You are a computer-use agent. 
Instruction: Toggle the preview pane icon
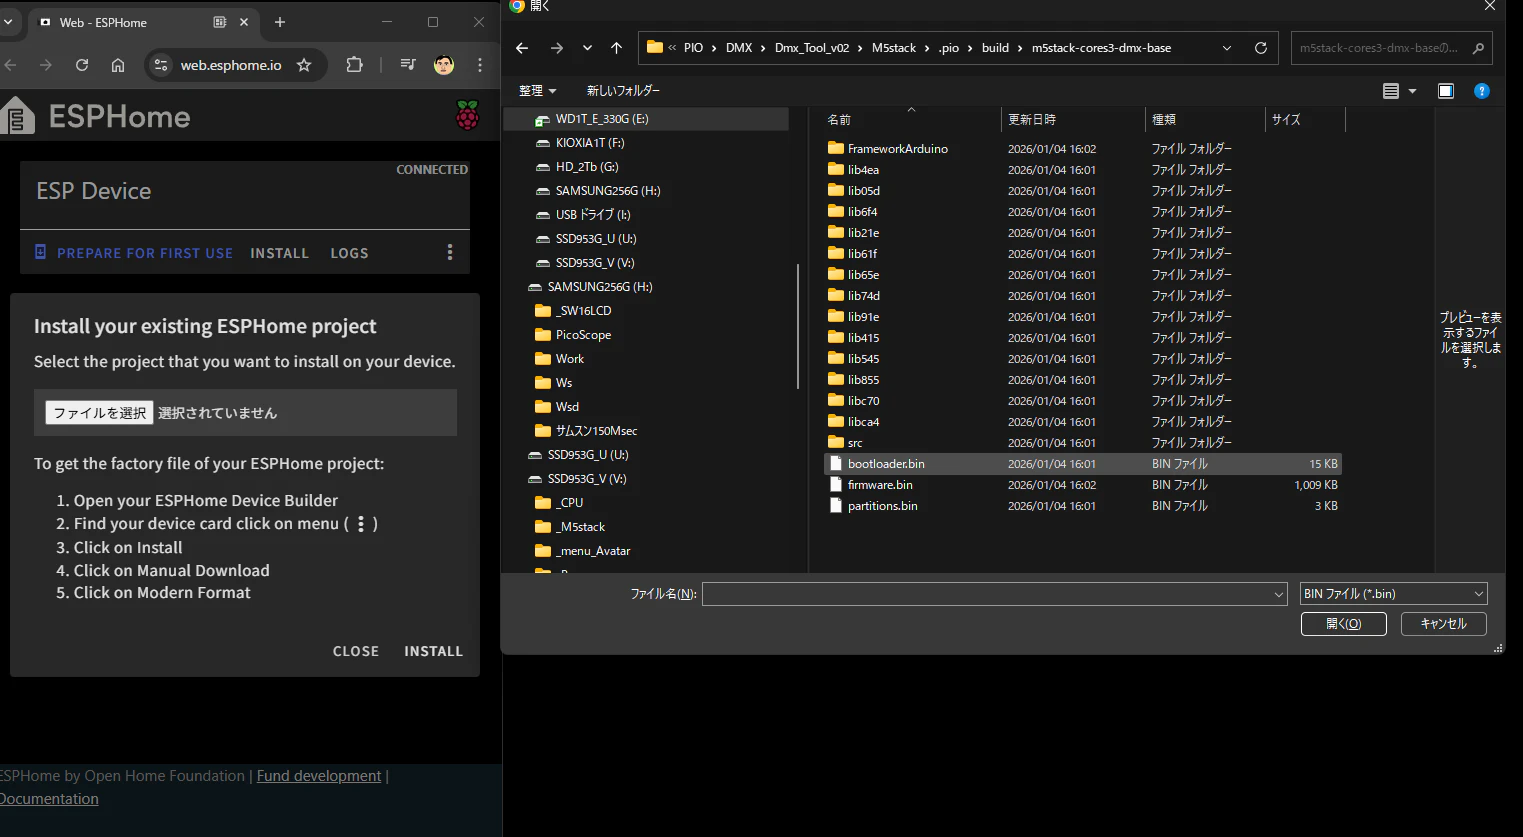click(x=1446, y=91)
